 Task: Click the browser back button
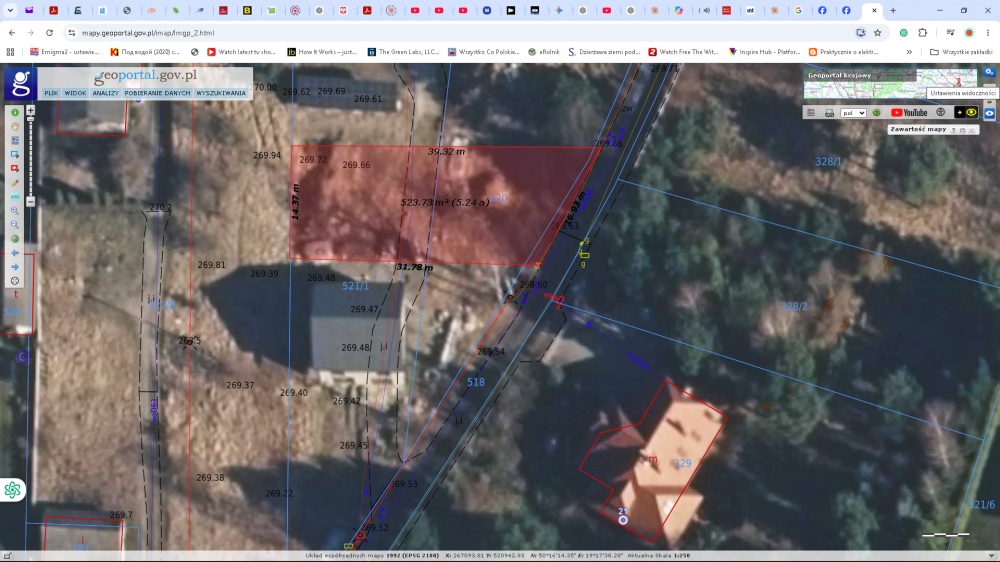(12, 33)
